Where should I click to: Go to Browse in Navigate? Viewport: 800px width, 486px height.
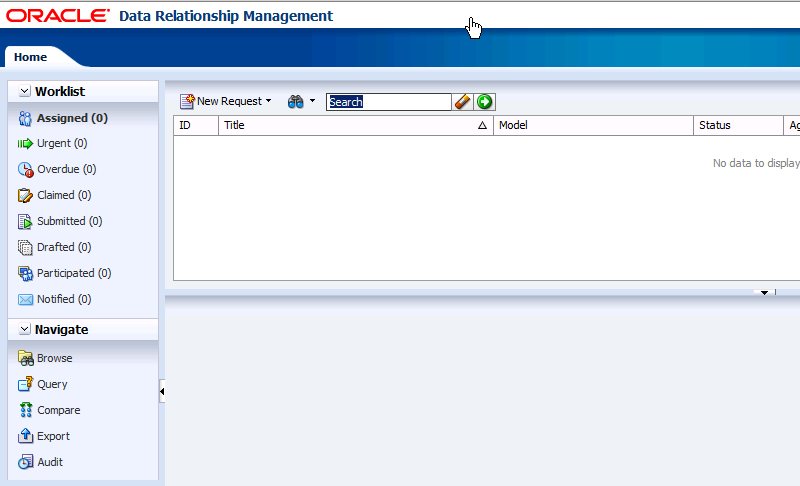point(55,359)
